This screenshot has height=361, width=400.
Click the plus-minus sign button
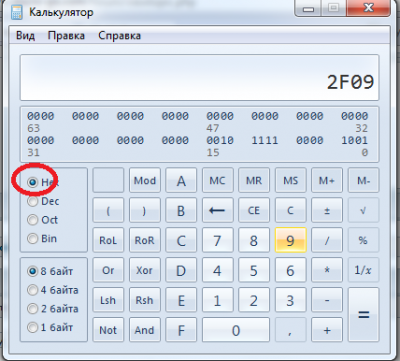pos(327,211)
